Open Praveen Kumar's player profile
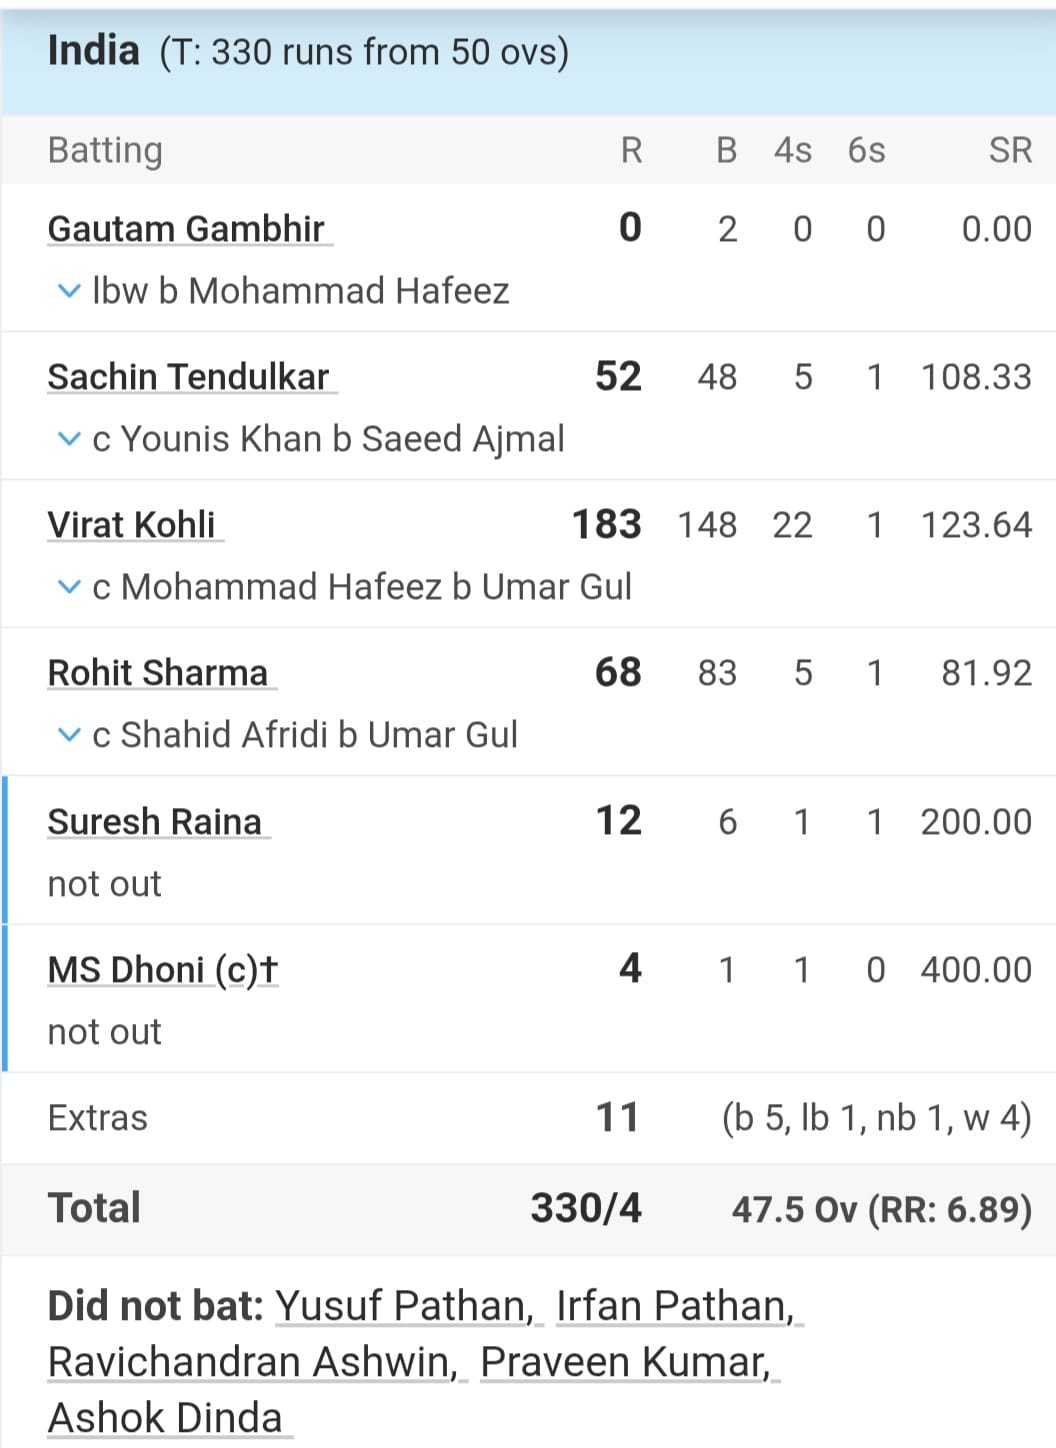The width and height of the screenshot is (1056, 1448). click(626, 1361)
